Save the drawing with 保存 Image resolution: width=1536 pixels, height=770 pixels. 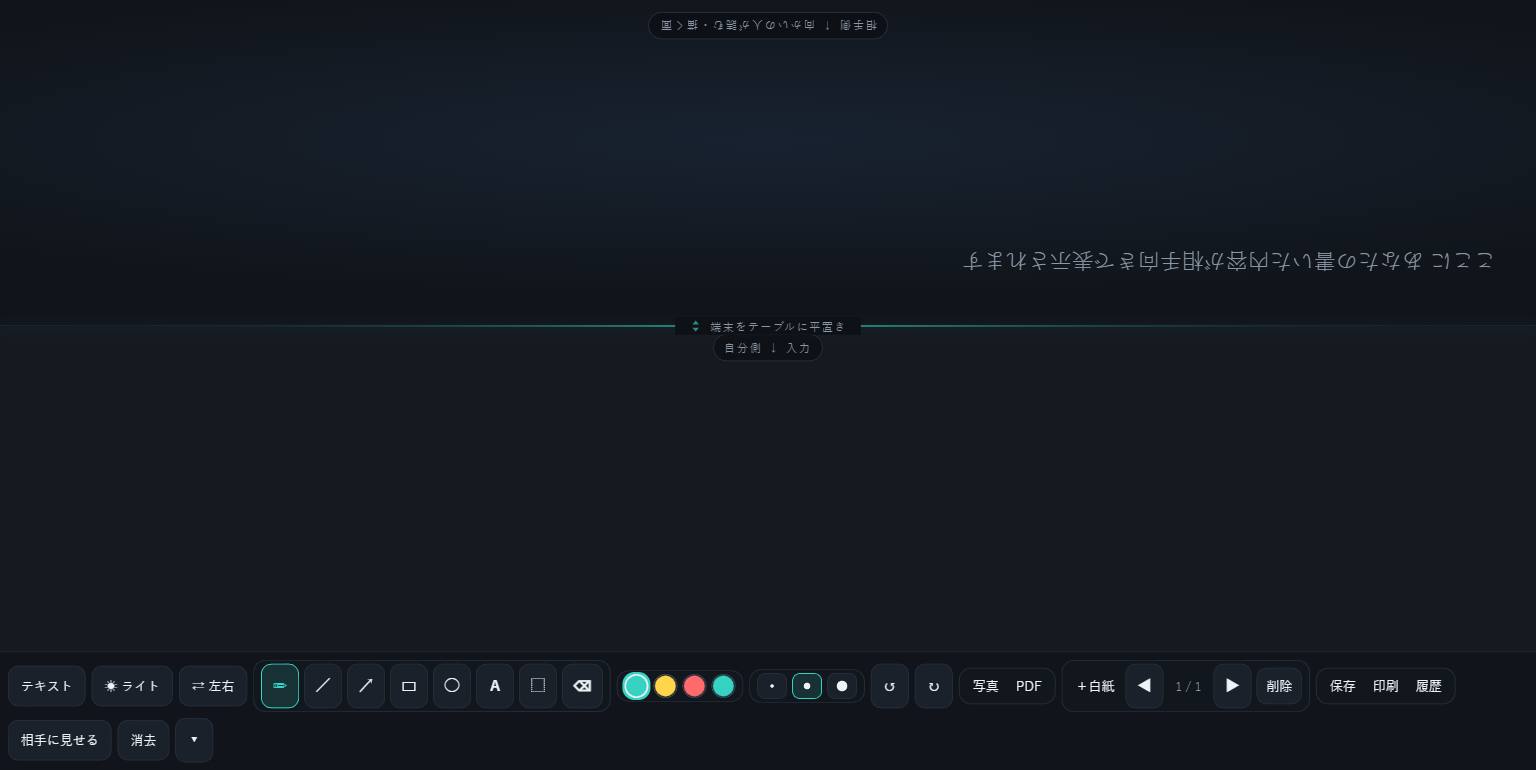(1343, 686)
